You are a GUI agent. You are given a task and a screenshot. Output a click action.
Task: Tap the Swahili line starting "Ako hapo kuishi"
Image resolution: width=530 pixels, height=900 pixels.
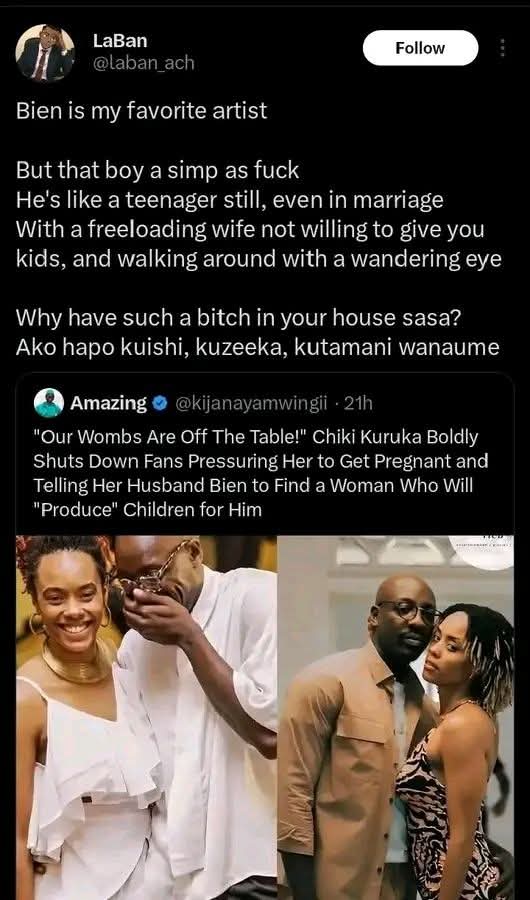point(258,348)
